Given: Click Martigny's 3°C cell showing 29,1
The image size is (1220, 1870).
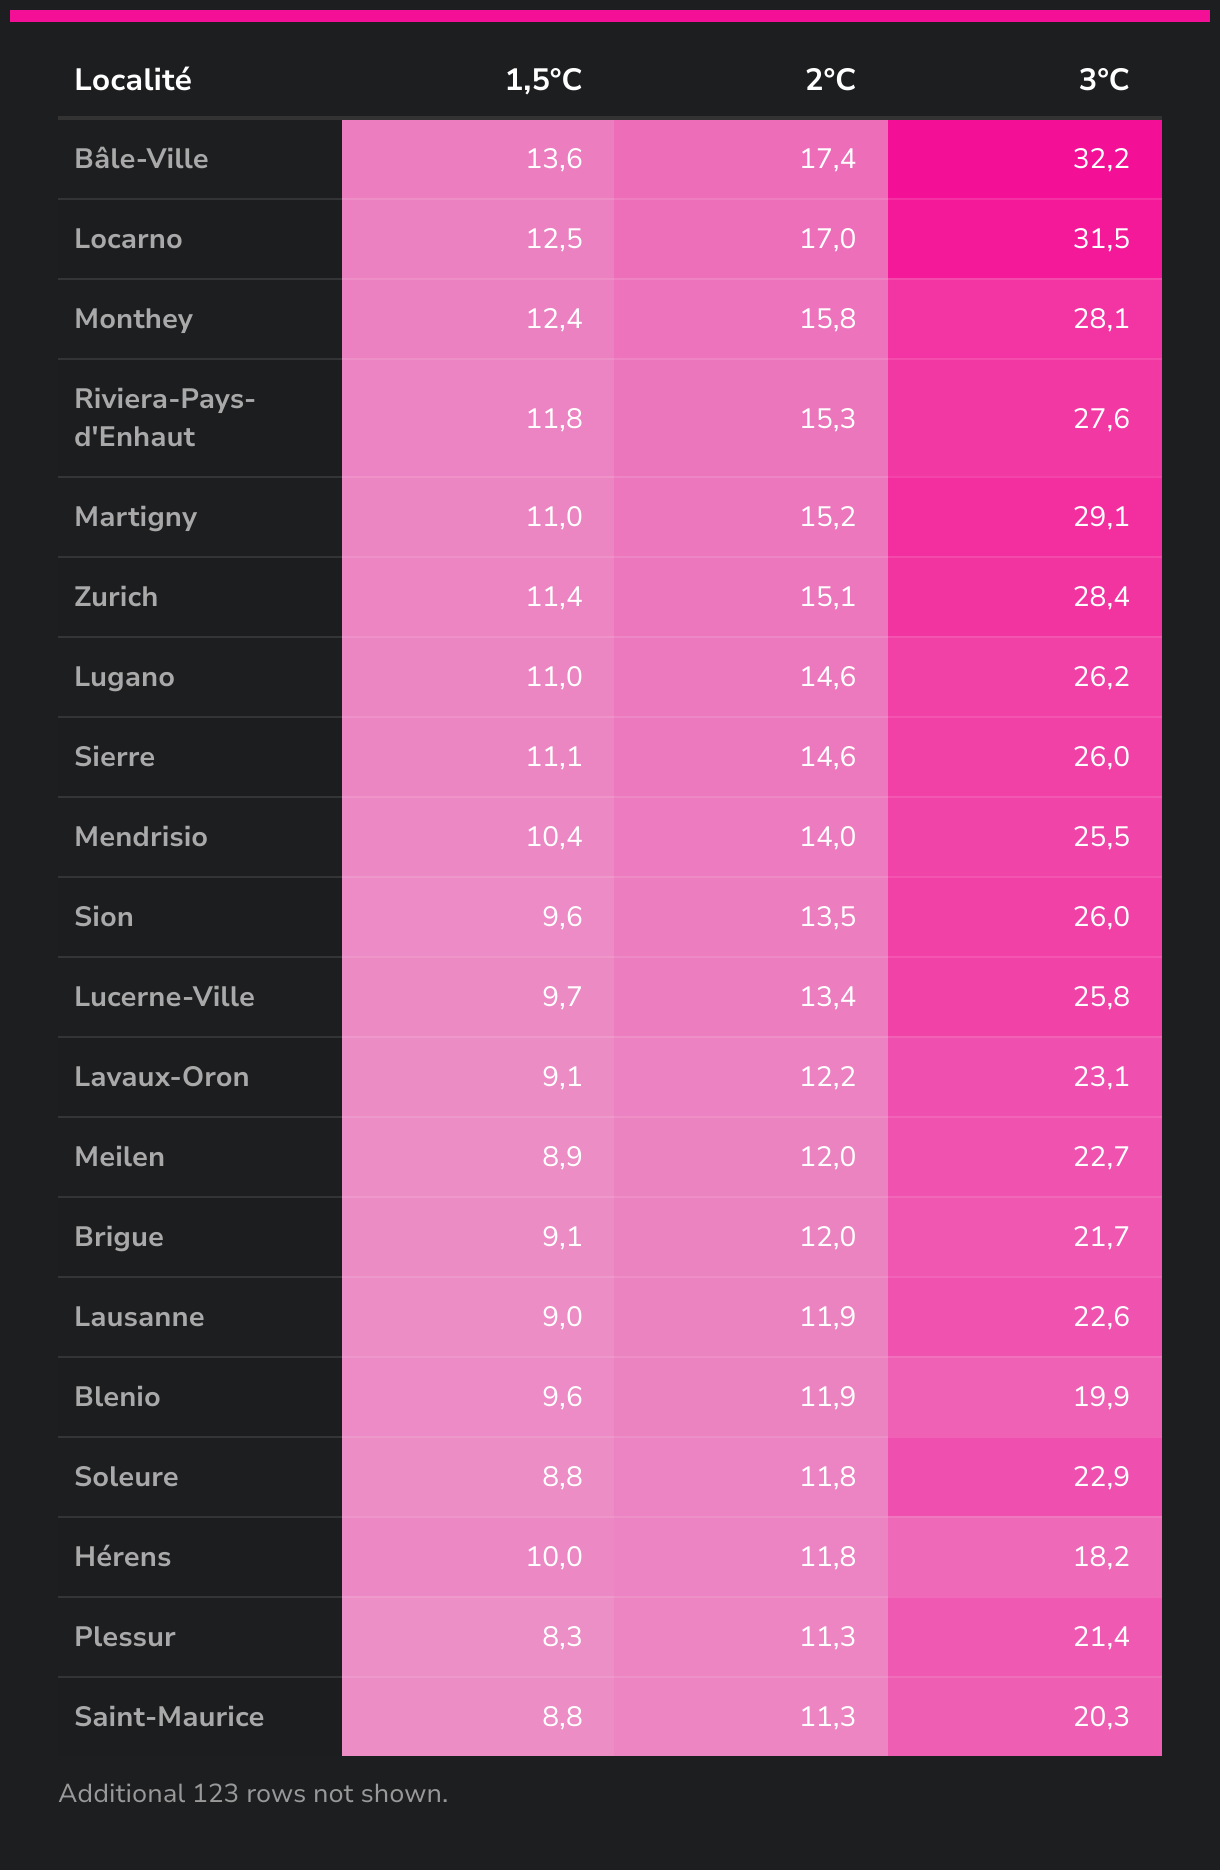Looking at the screenshot, I should (1100, 517).
